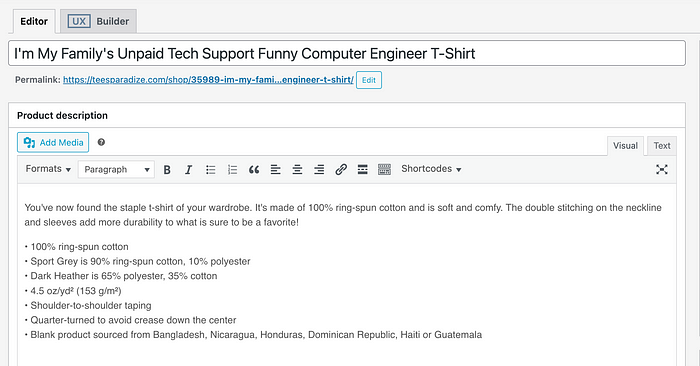This screenshot has height=366, width=700.
Task: Align text right
Action: click(319, 170)
